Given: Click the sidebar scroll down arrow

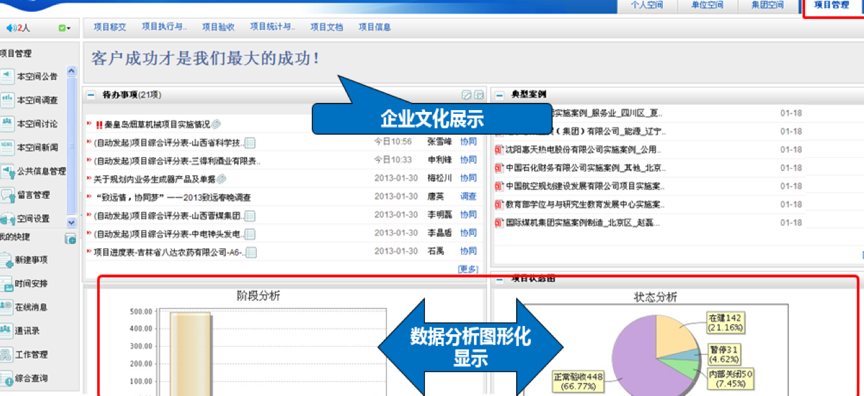Looking at the screenshot, I should coord(72,223).
